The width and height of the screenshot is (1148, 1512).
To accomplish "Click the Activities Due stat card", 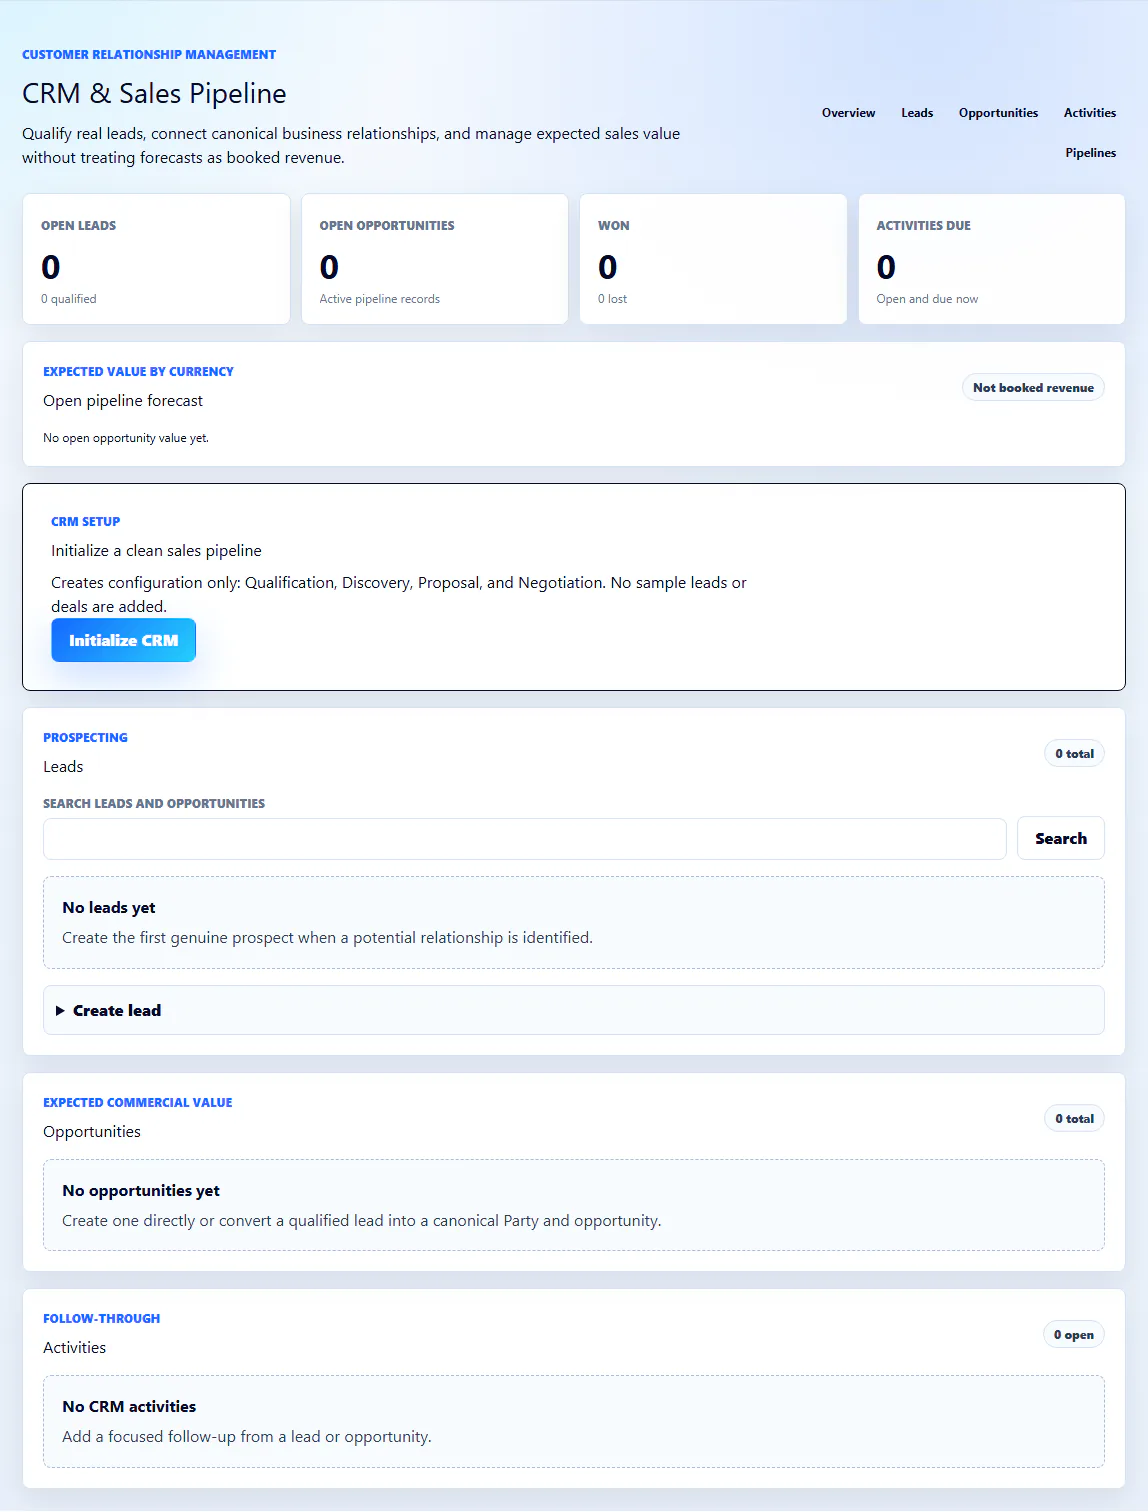I will (x=992, y=259).
